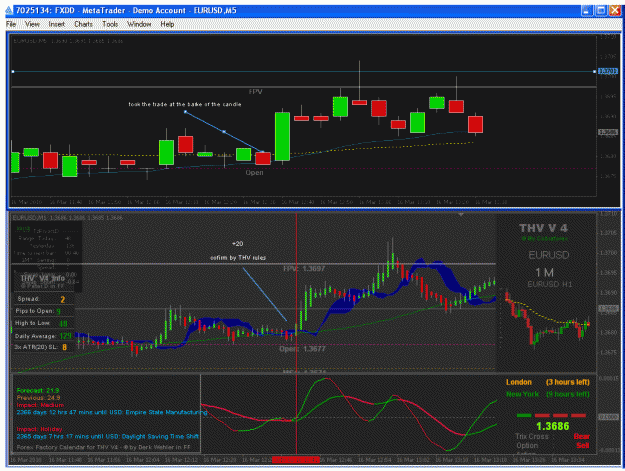
Task: Click the London session label
Action: point(519,382)
